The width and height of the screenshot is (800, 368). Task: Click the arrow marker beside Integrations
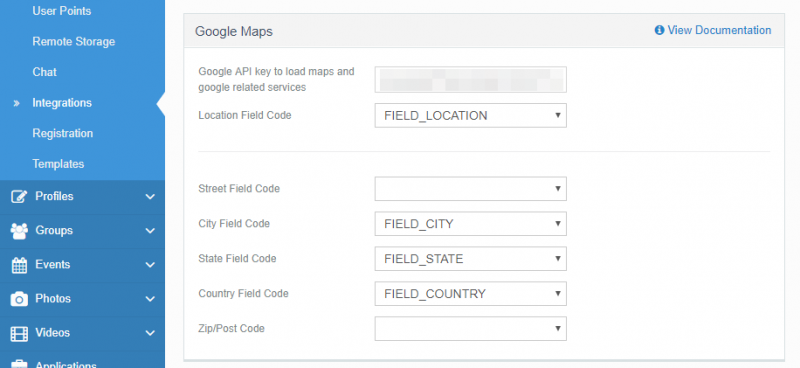(x=16, y=103)
